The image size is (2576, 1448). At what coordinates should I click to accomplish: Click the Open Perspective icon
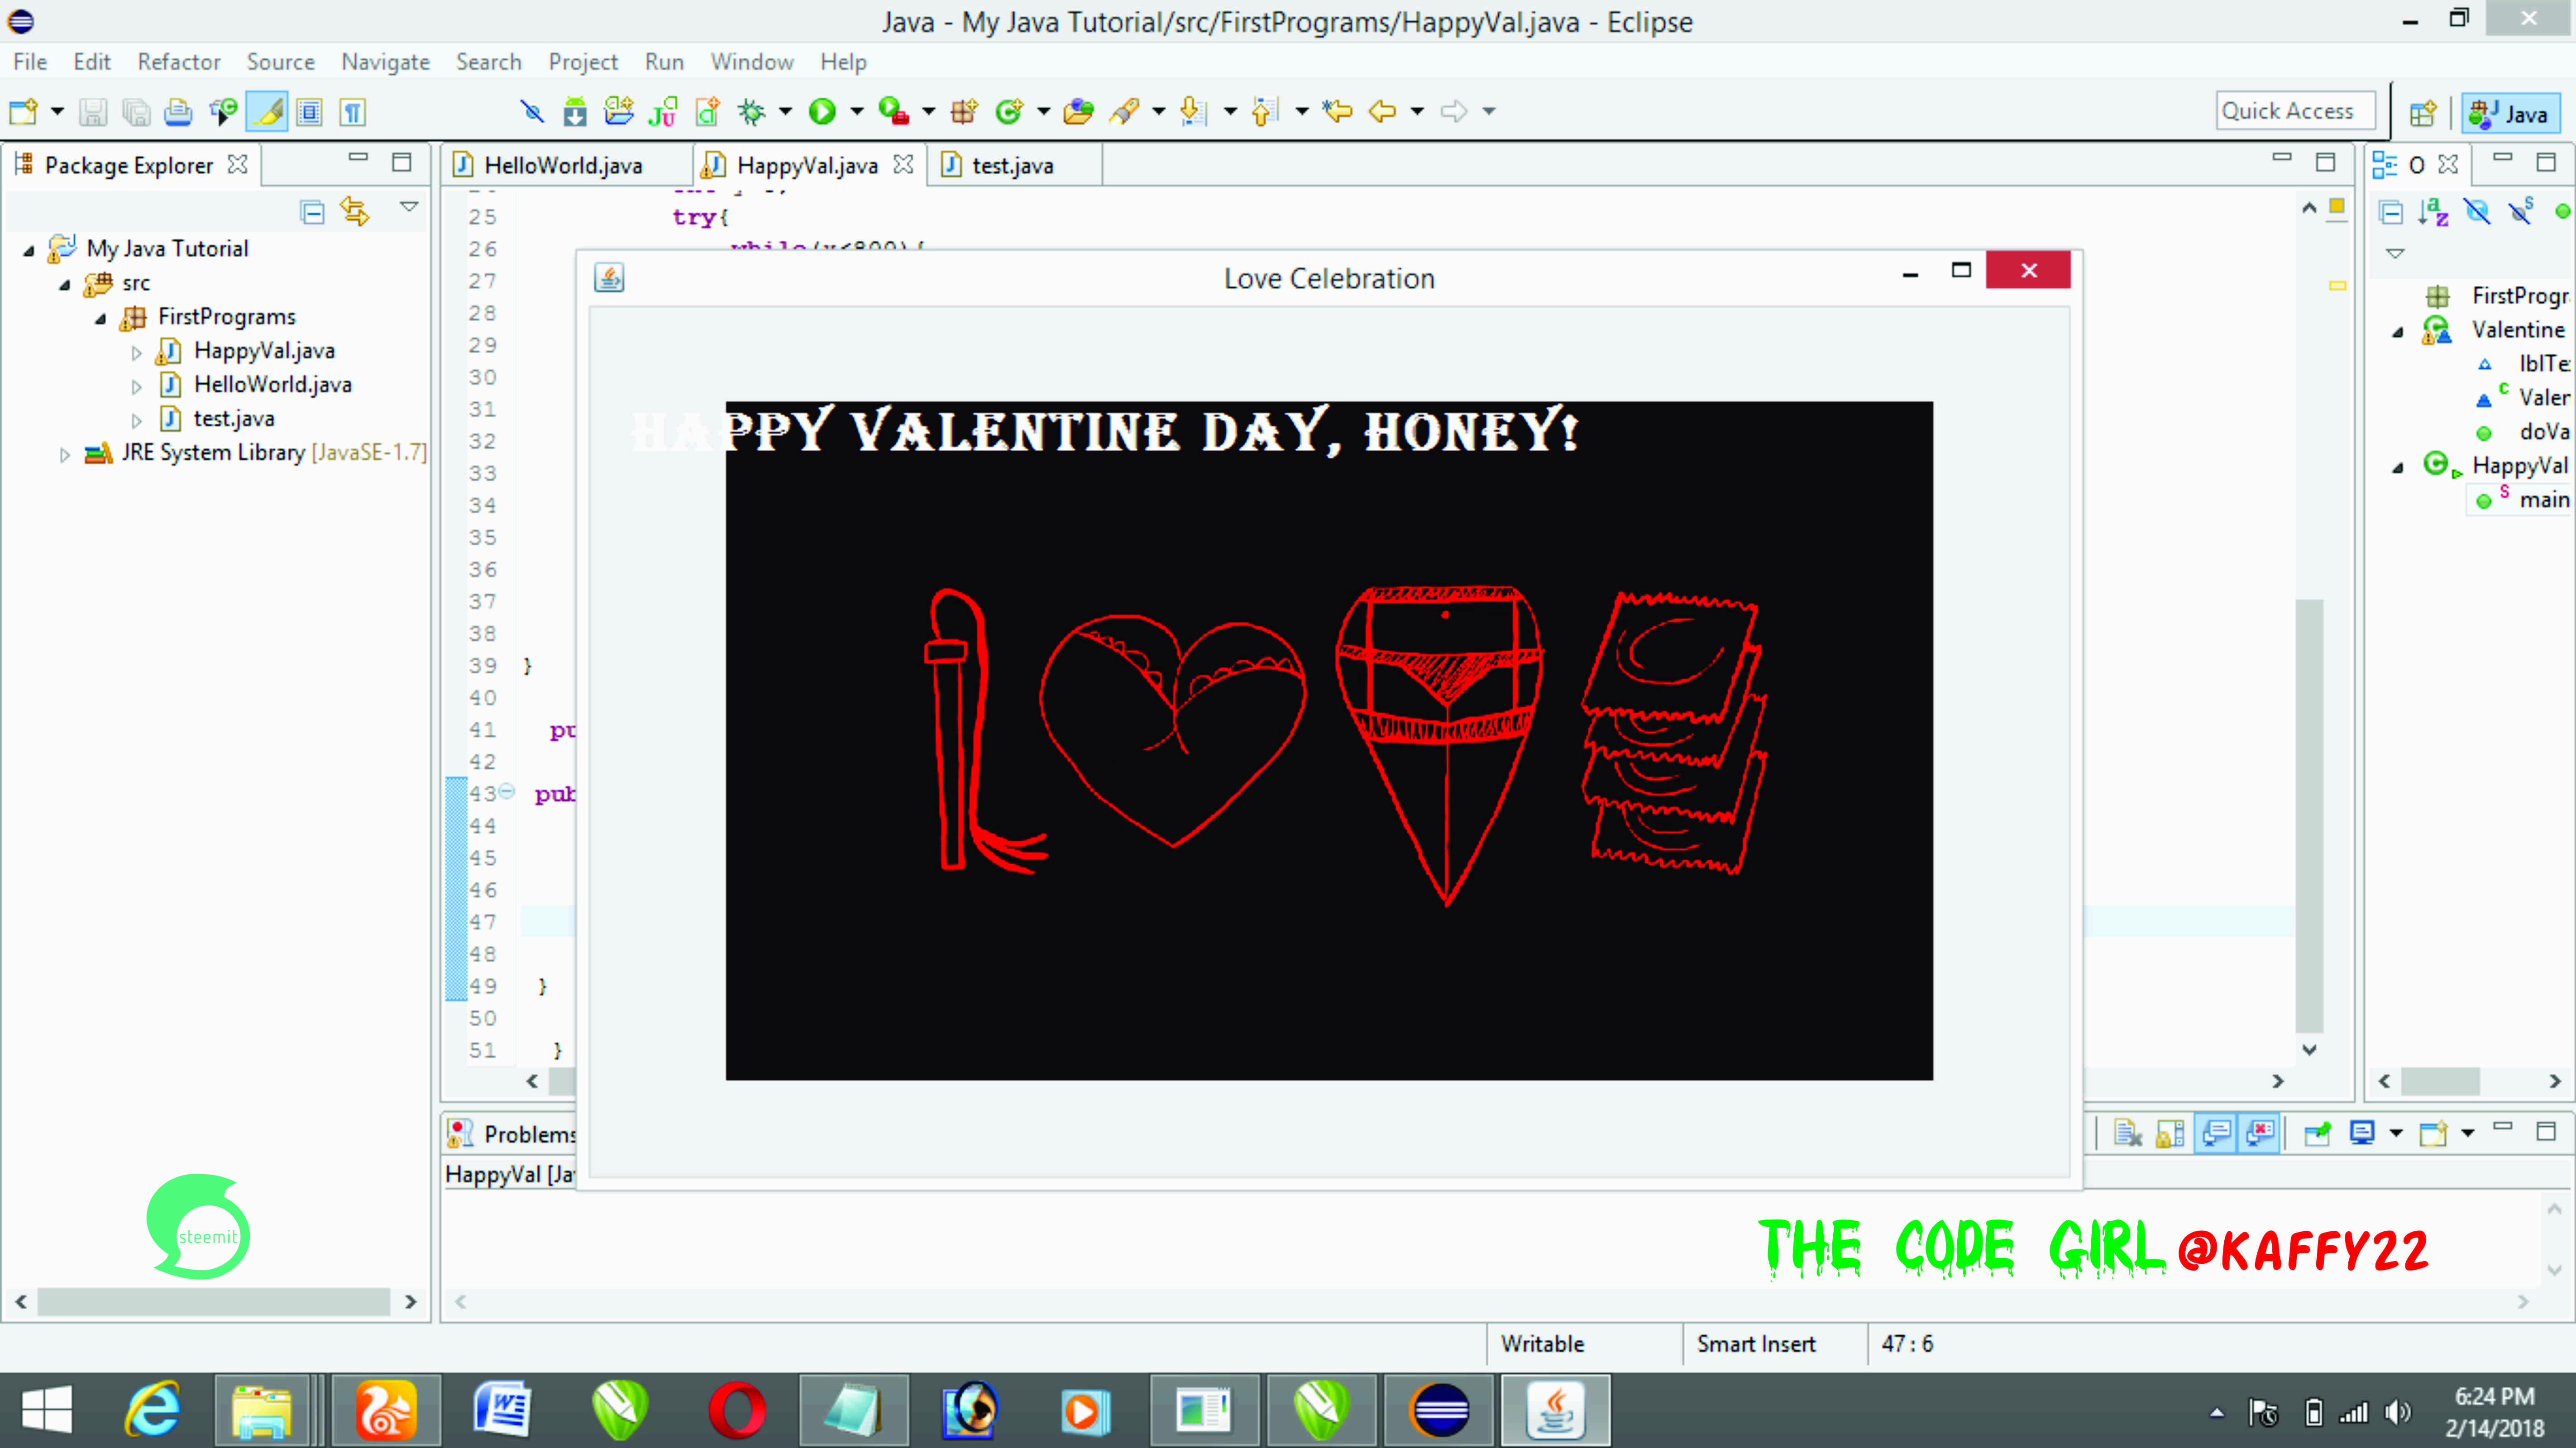click(2422, 113)
